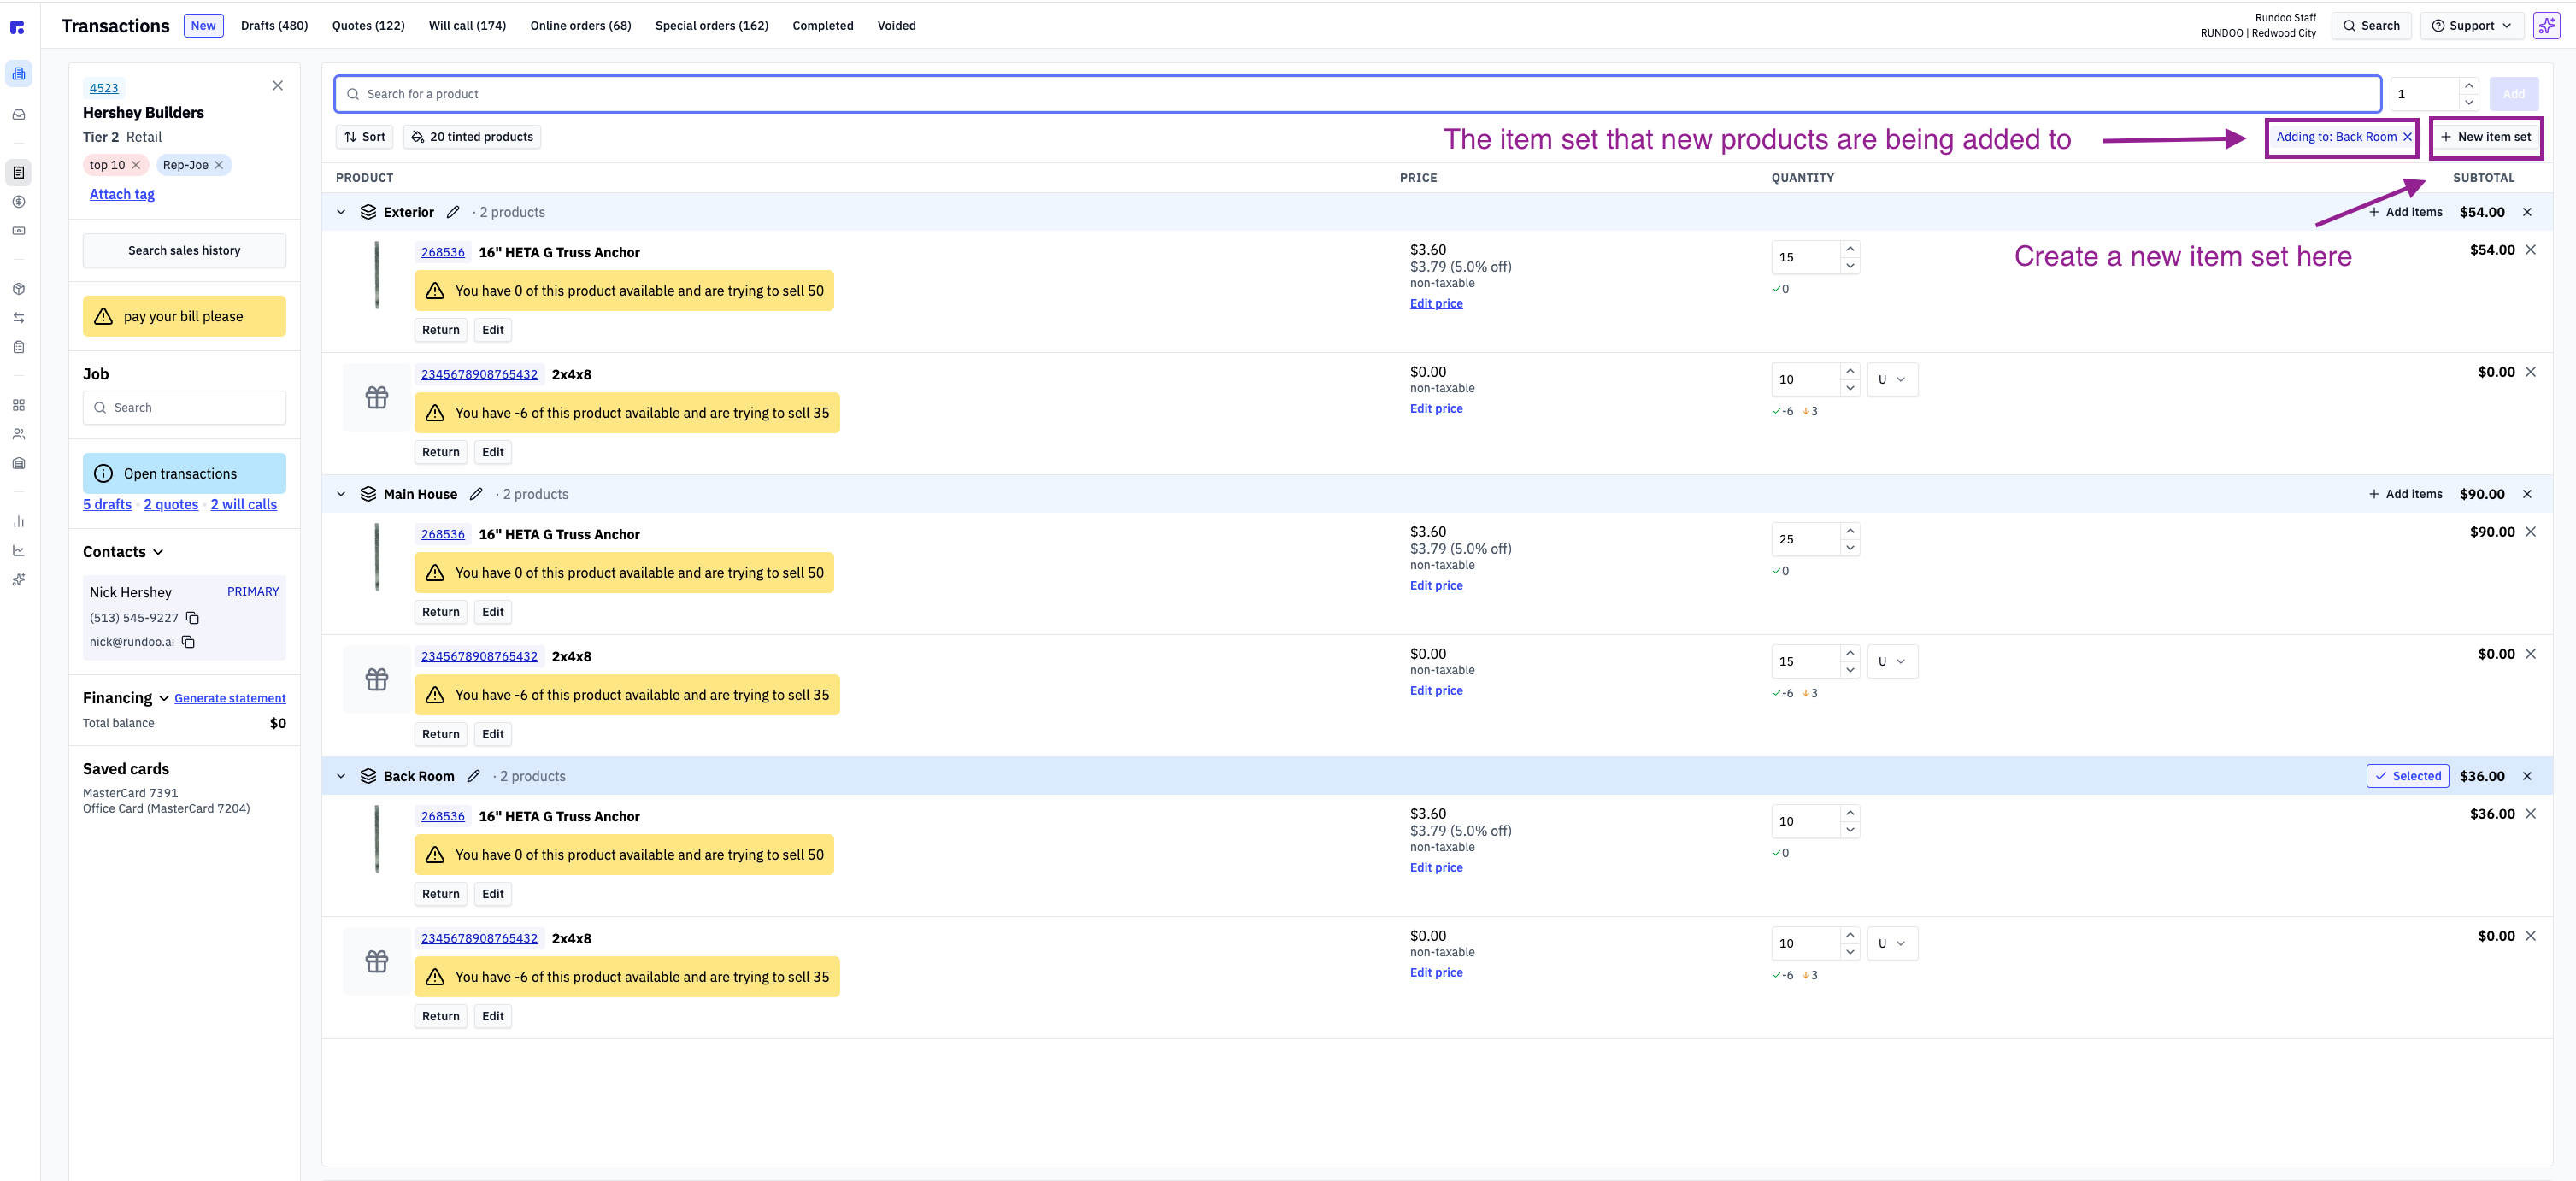
Task: Open the Voided tab
Action: coord(896,26)
